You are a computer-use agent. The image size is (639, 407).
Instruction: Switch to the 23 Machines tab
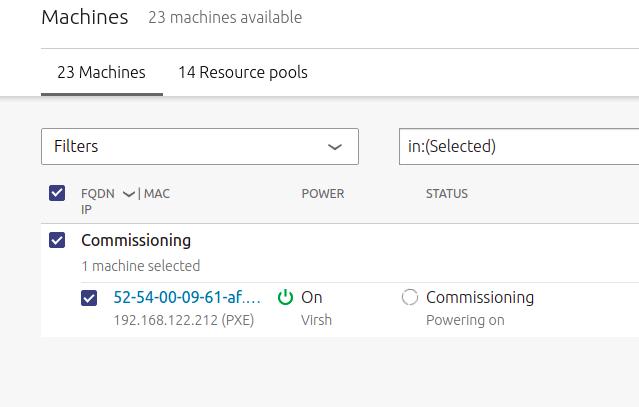[x=101, y=73]
